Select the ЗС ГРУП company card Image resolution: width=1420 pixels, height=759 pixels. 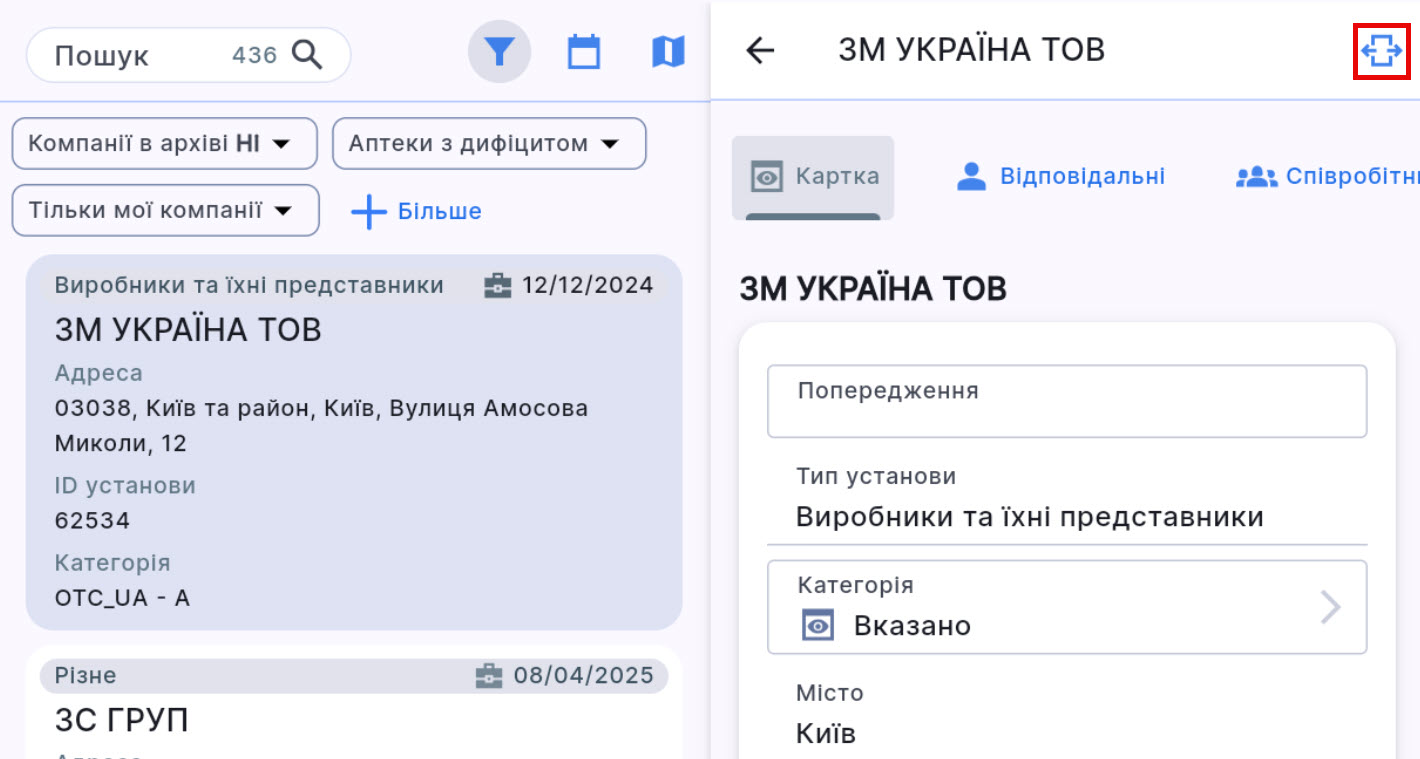pos(122,719)
